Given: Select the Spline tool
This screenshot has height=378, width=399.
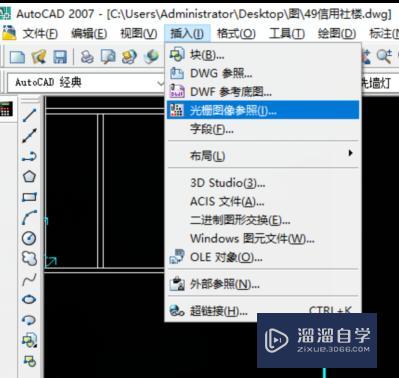Looking at the screenshot, I should (29, 279).
